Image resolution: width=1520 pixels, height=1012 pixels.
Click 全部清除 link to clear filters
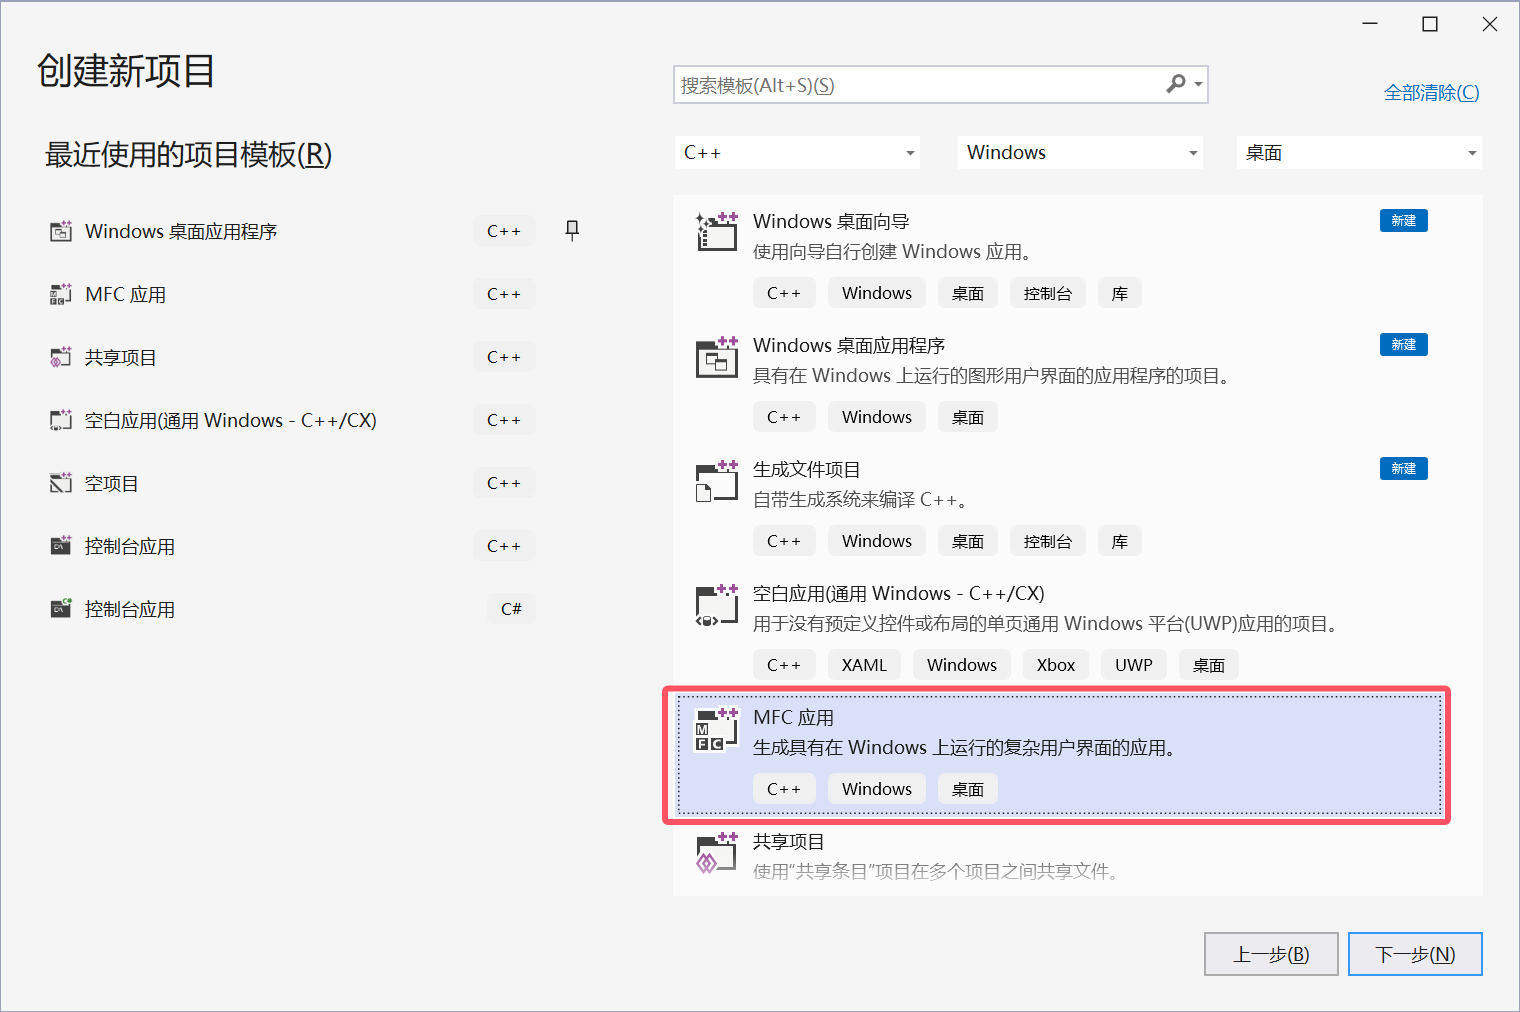[1431, 93]
